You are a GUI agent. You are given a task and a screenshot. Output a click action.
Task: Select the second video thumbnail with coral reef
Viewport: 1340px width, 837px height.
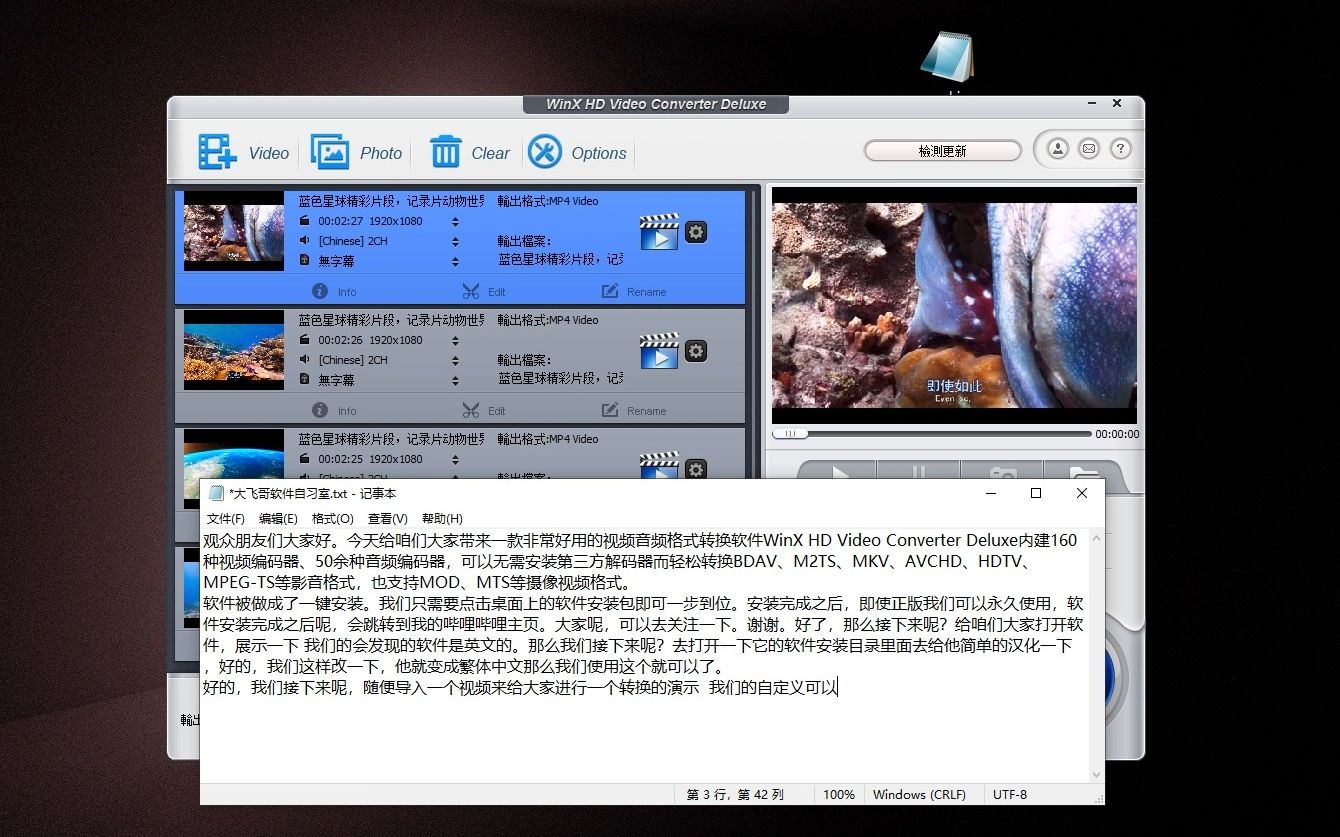pyautogui.click(x=234, y=350)
